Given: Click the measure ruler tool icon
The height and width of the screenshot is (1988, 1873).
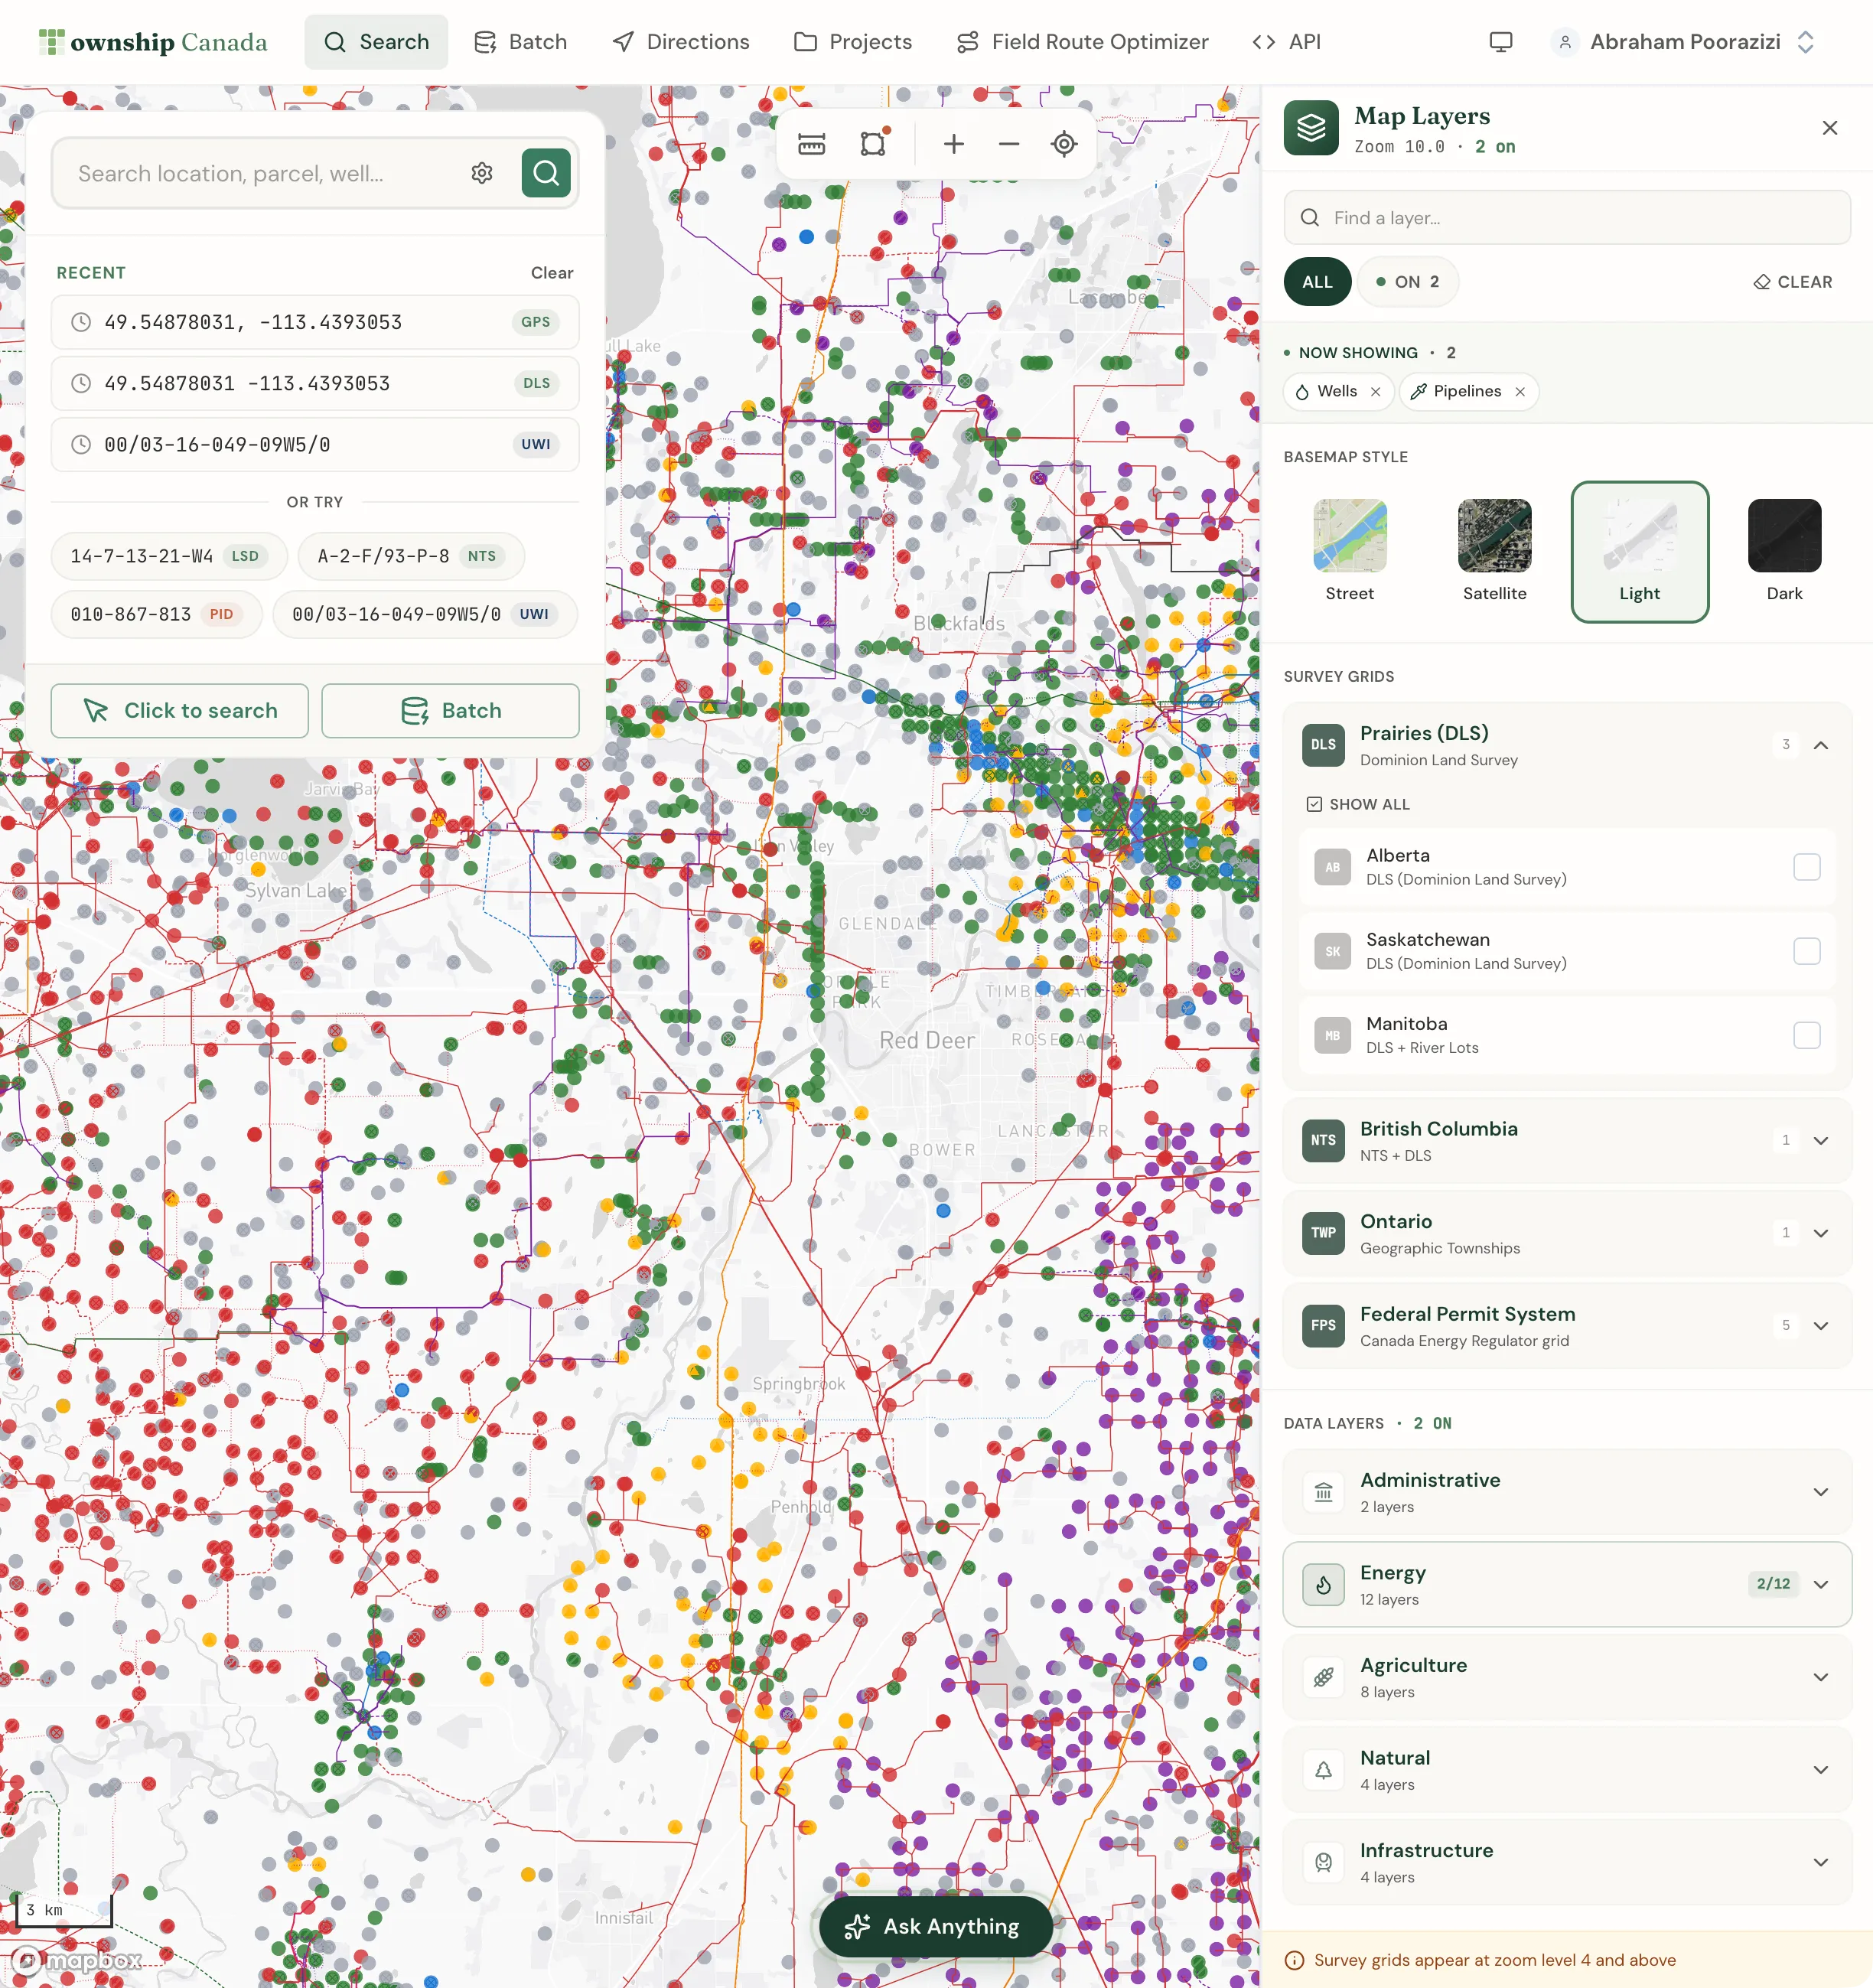Looking at the screenshot, I should click(x=811, y=144).
